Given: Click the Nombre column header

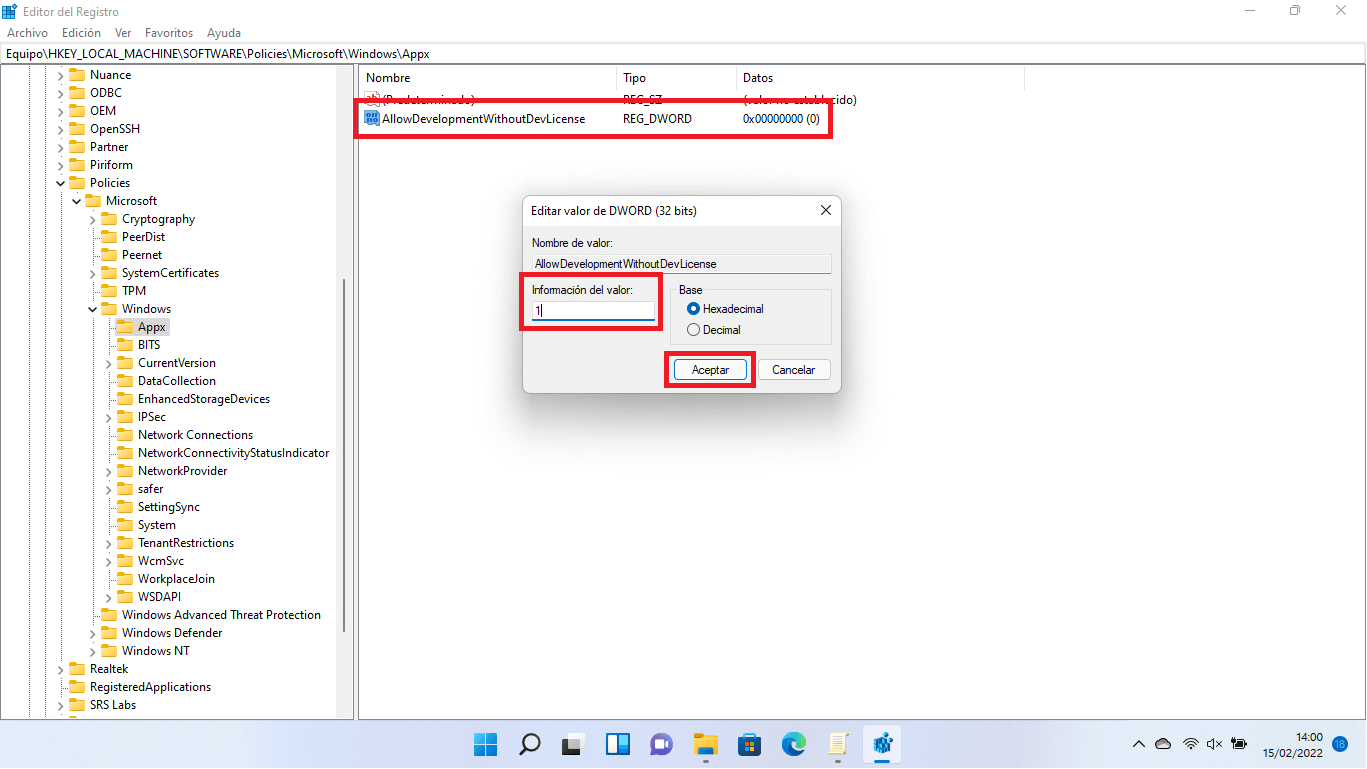Looking at the screenshot, I should [488, 78].
